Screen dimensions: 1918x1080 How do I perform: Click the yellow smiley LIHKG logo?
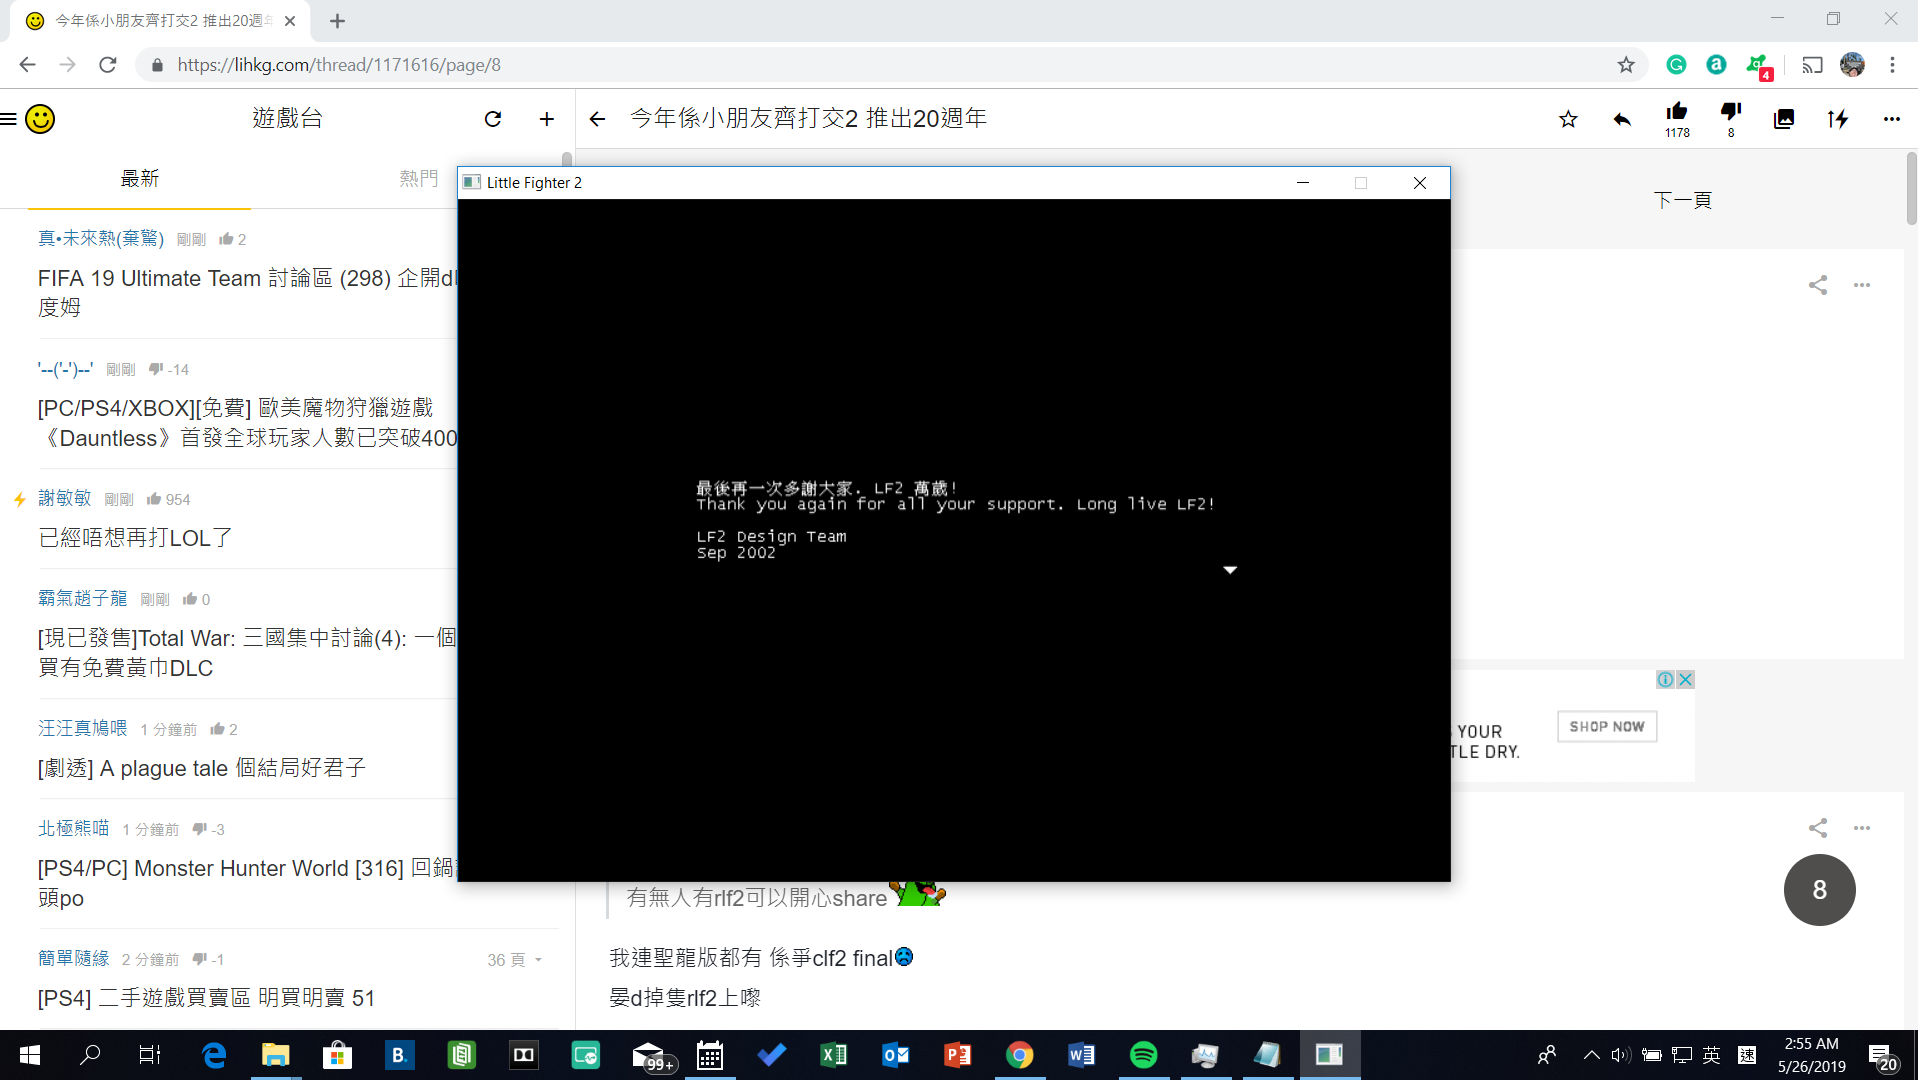tap(40, 119)
